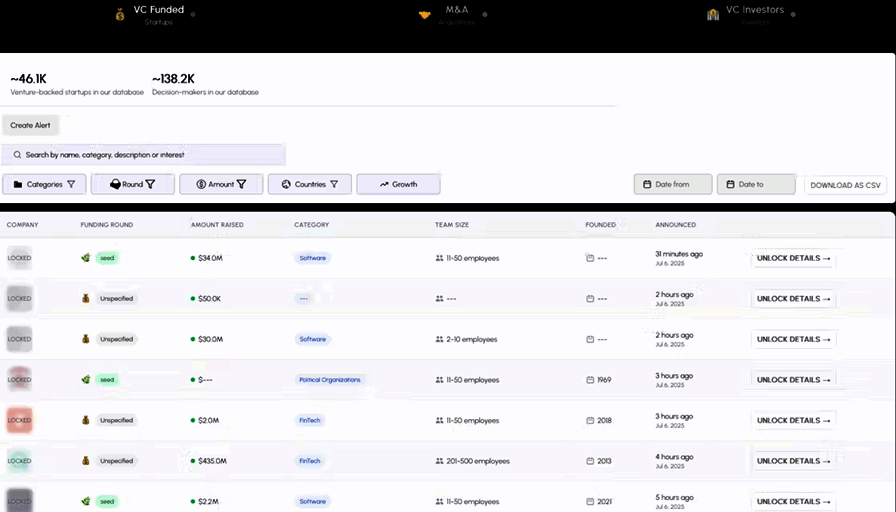Click the magnifier icon in search bar
Screen dimensions: 896x512
[17, 155]
